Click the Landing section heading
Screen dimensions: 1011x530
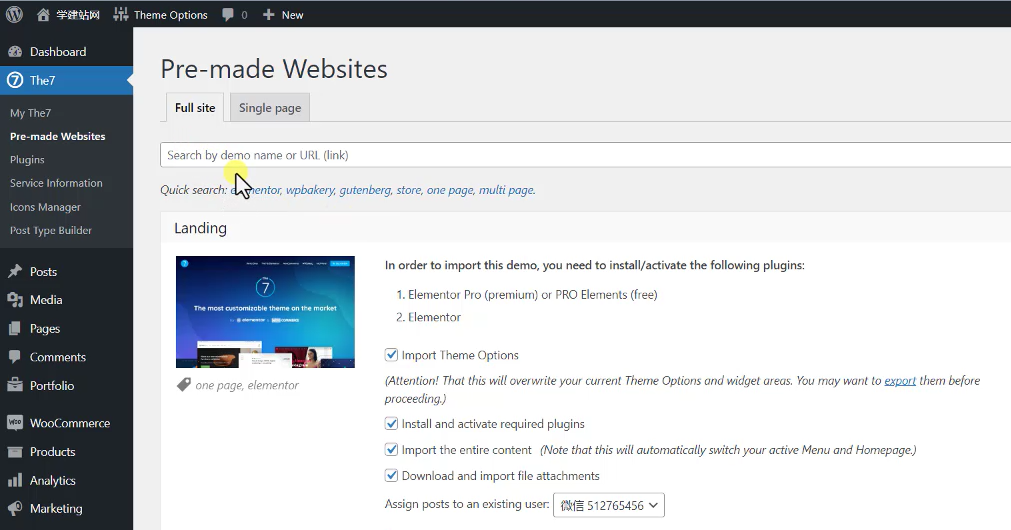tap(201, 228)
